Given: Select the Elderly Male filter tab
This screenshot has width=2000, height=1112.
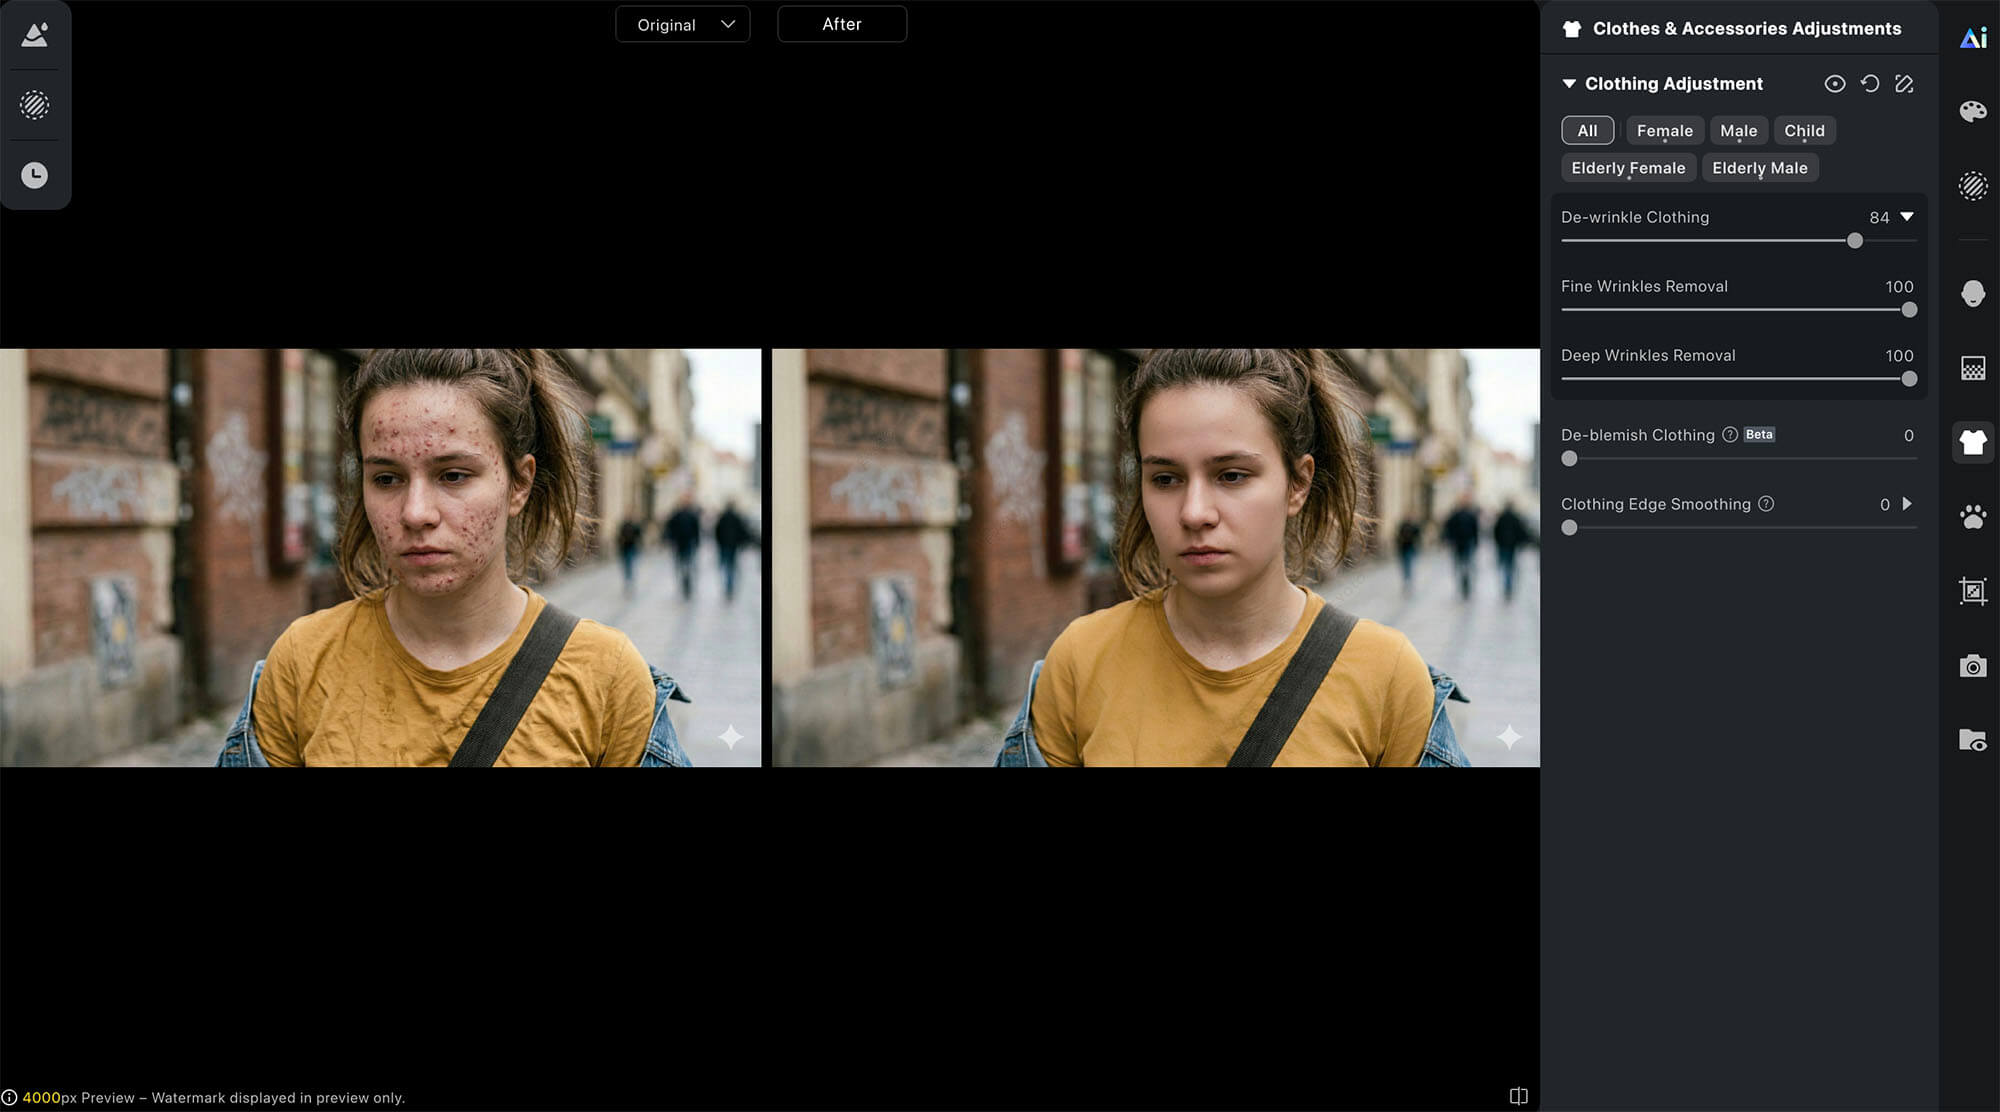Looking at the screenshot, I should [x=1759, y=168].
